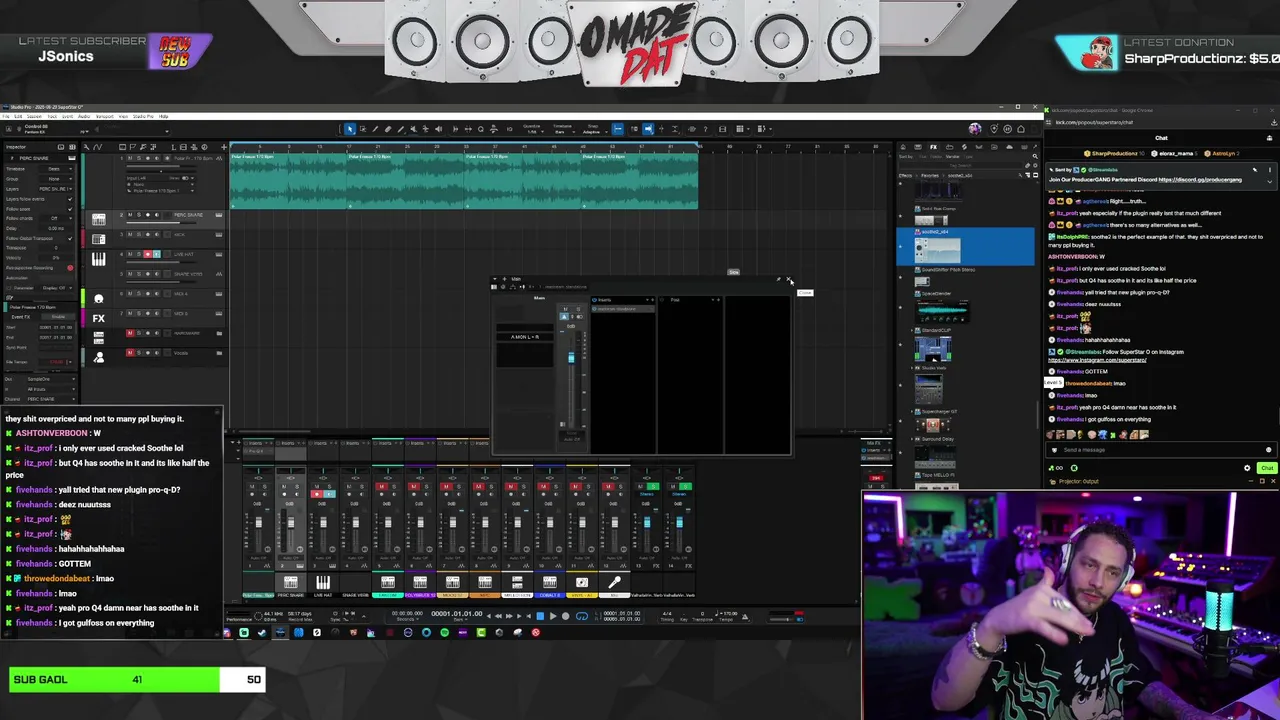Click the LIVE HAT track piano icon
Image resolution: width=1280 pixels, height=720 pixels.
coord(98,259)
